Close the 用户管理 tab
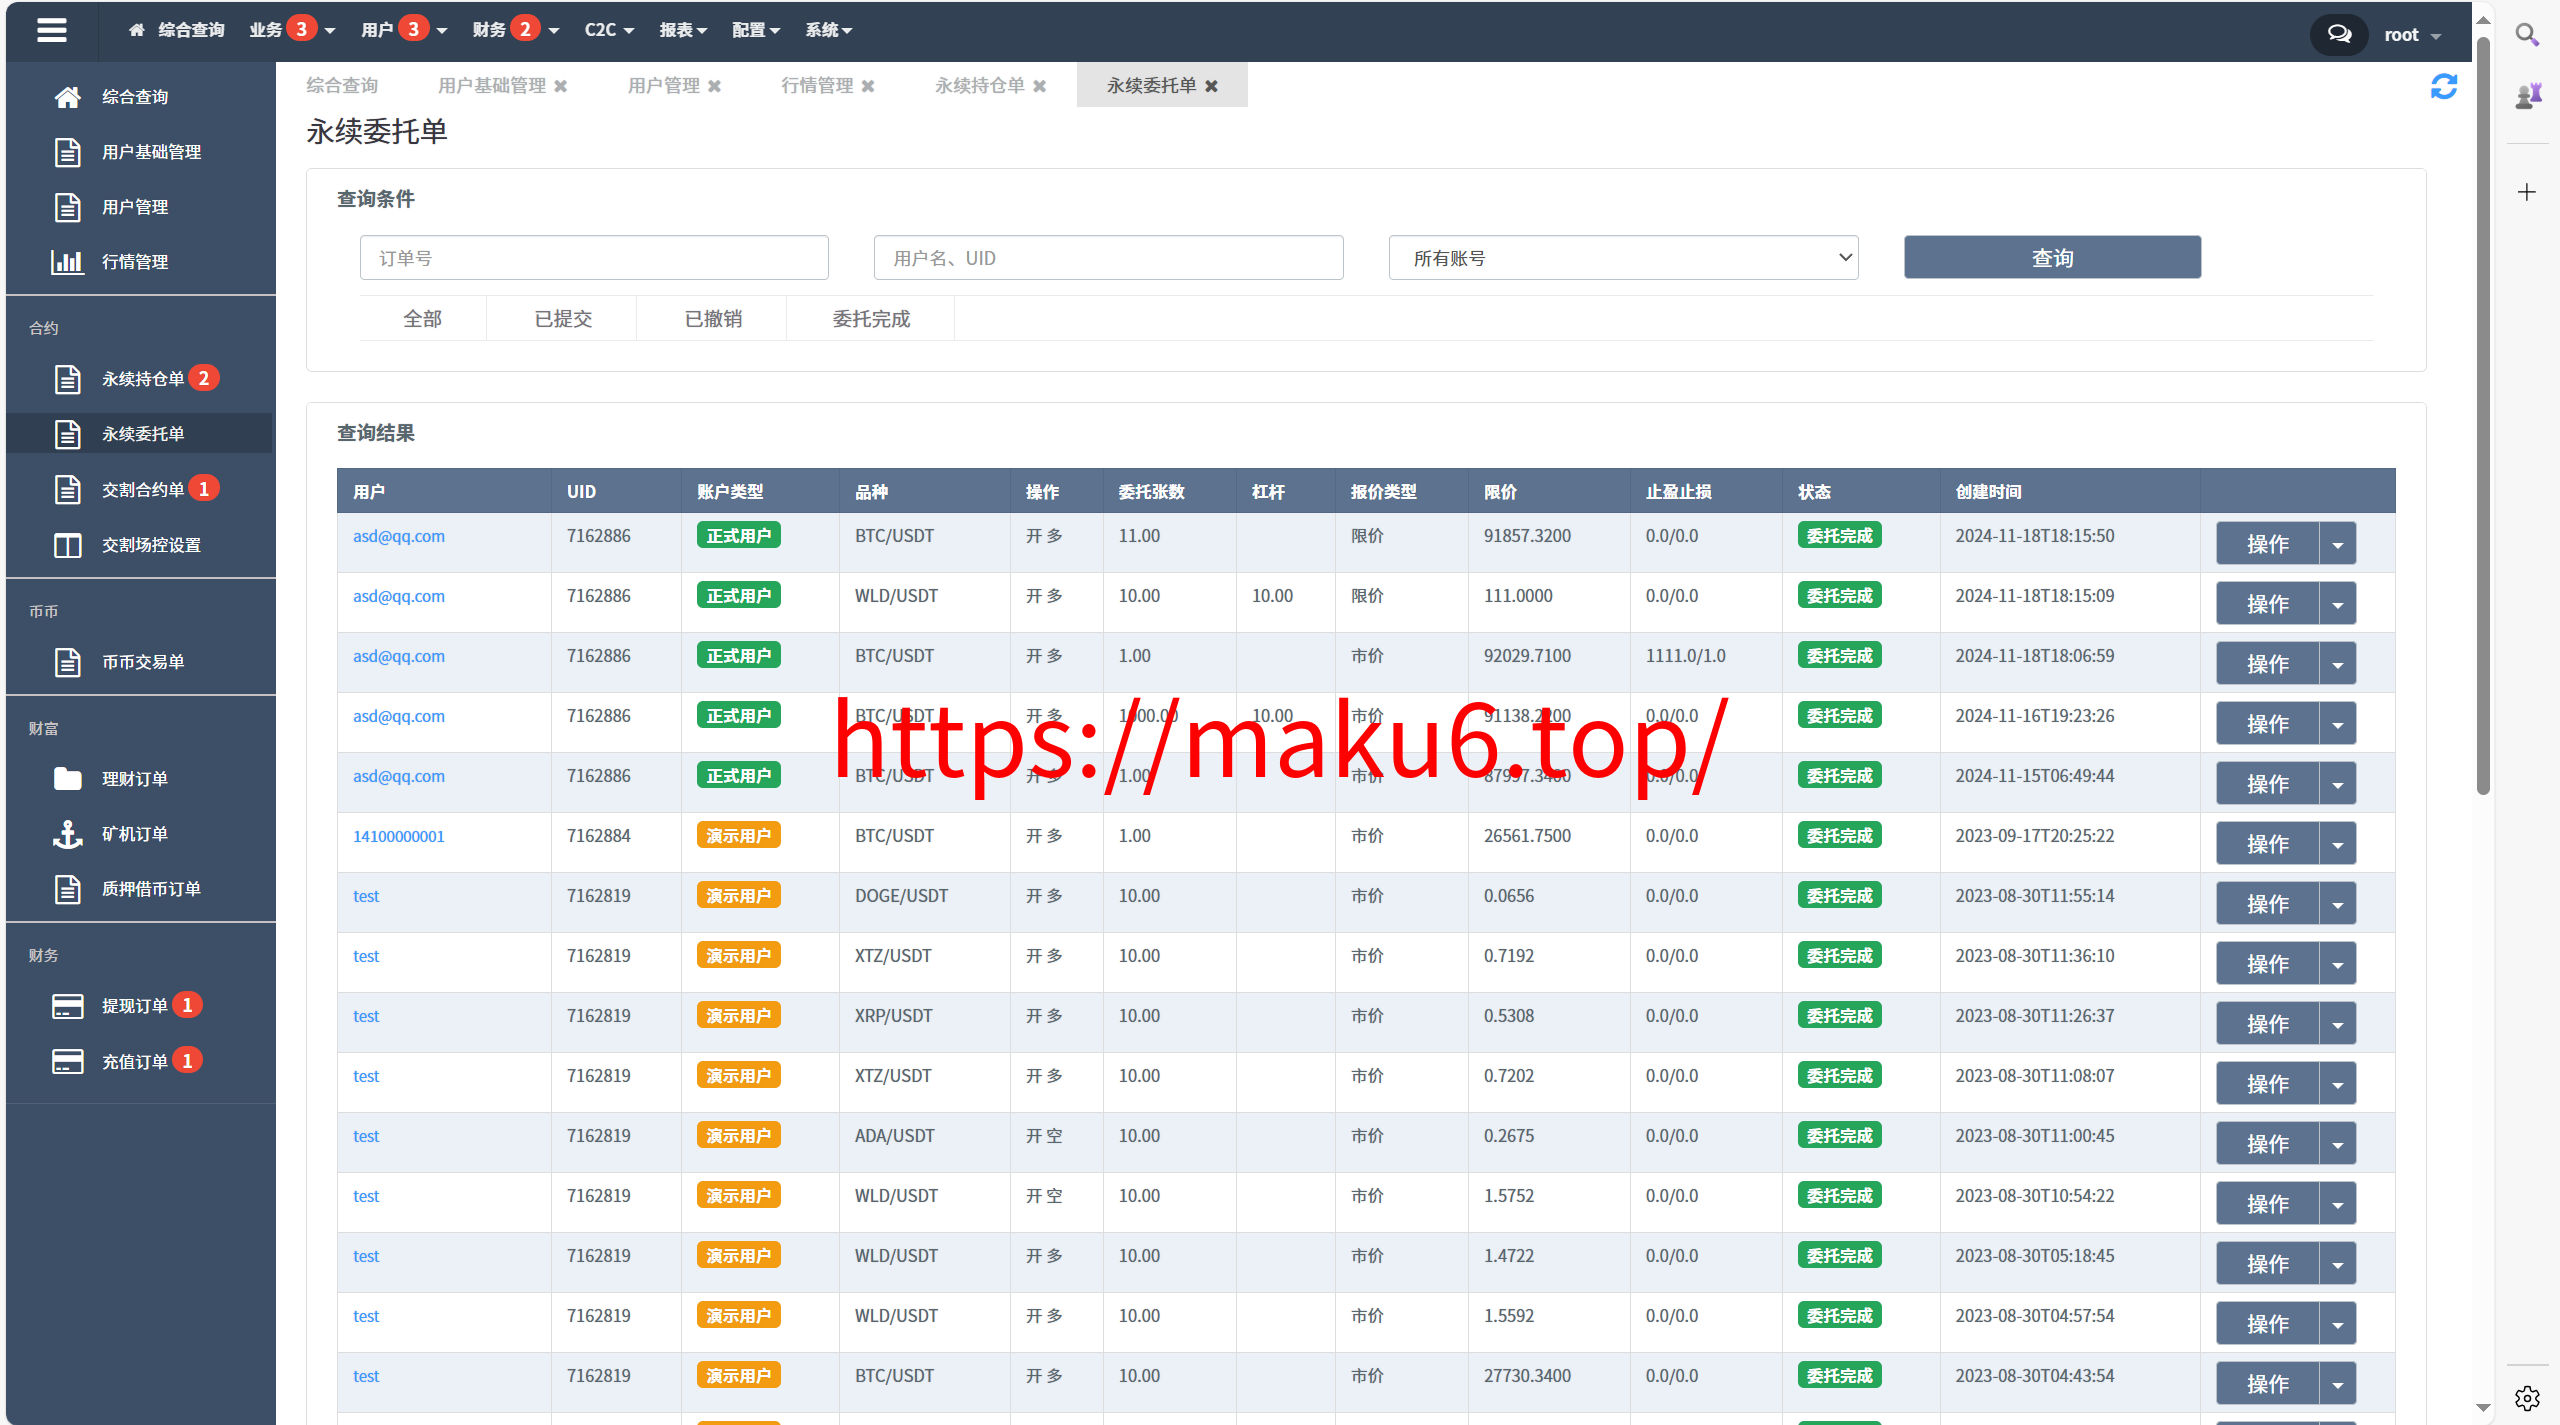 tap(714, 86)
